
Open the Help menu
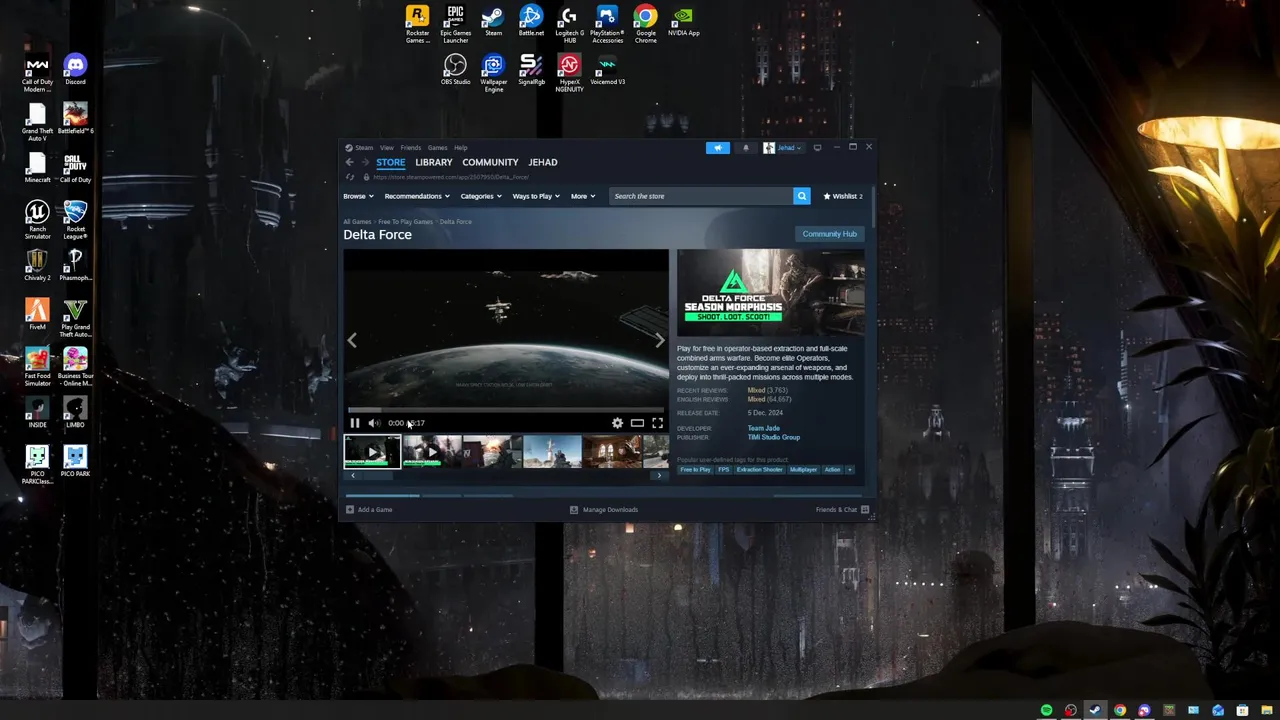461,148
